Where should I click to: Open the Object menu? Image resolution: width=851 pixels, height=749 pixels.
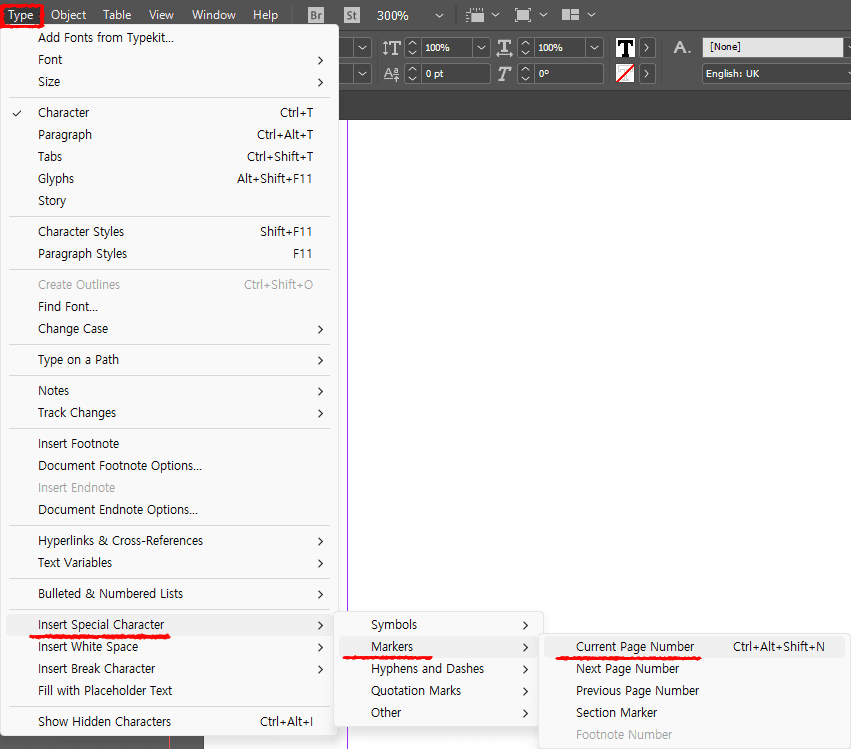point(68,14)
